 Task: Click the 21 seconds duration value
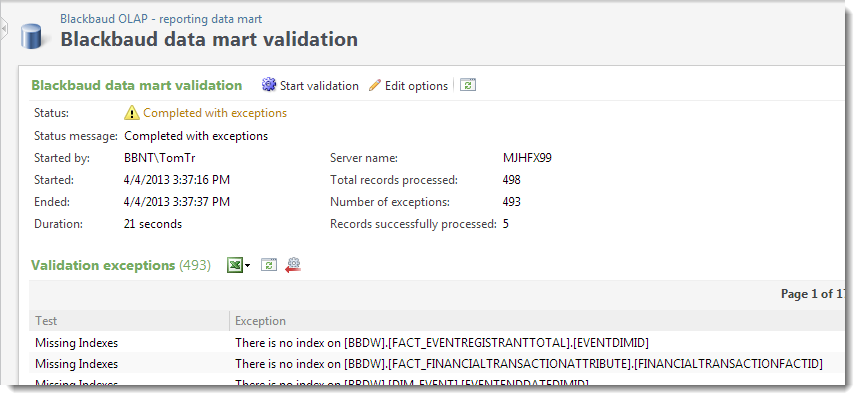(153, 224)
